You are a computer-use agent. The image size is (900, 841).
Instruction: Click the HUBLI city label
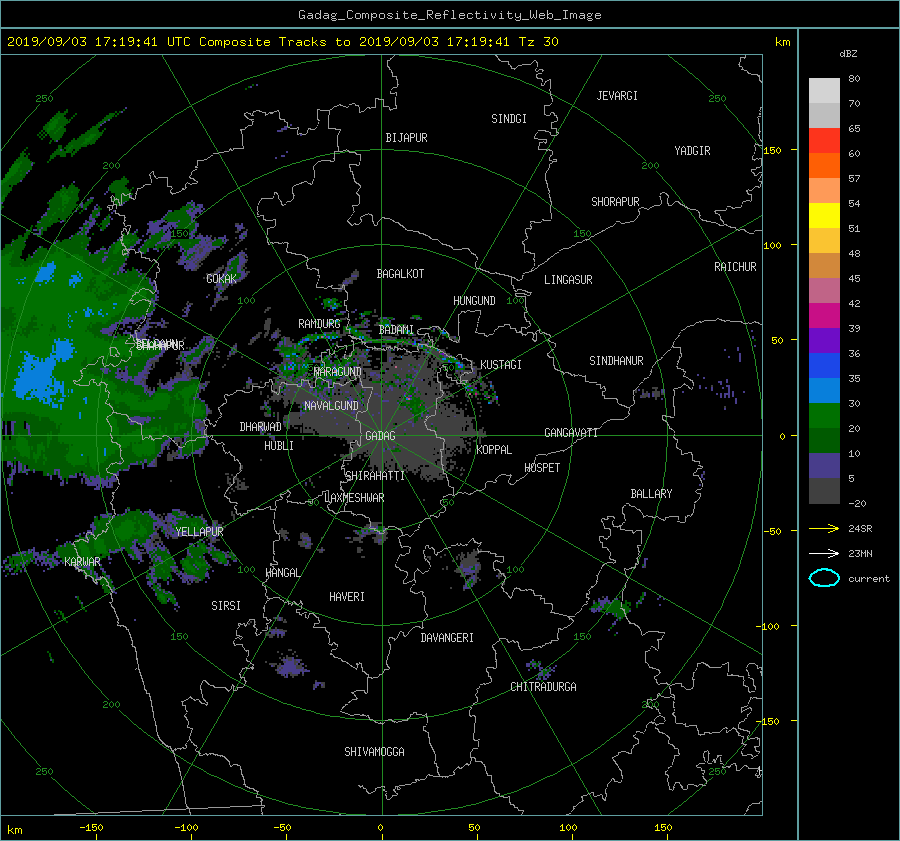278,446
